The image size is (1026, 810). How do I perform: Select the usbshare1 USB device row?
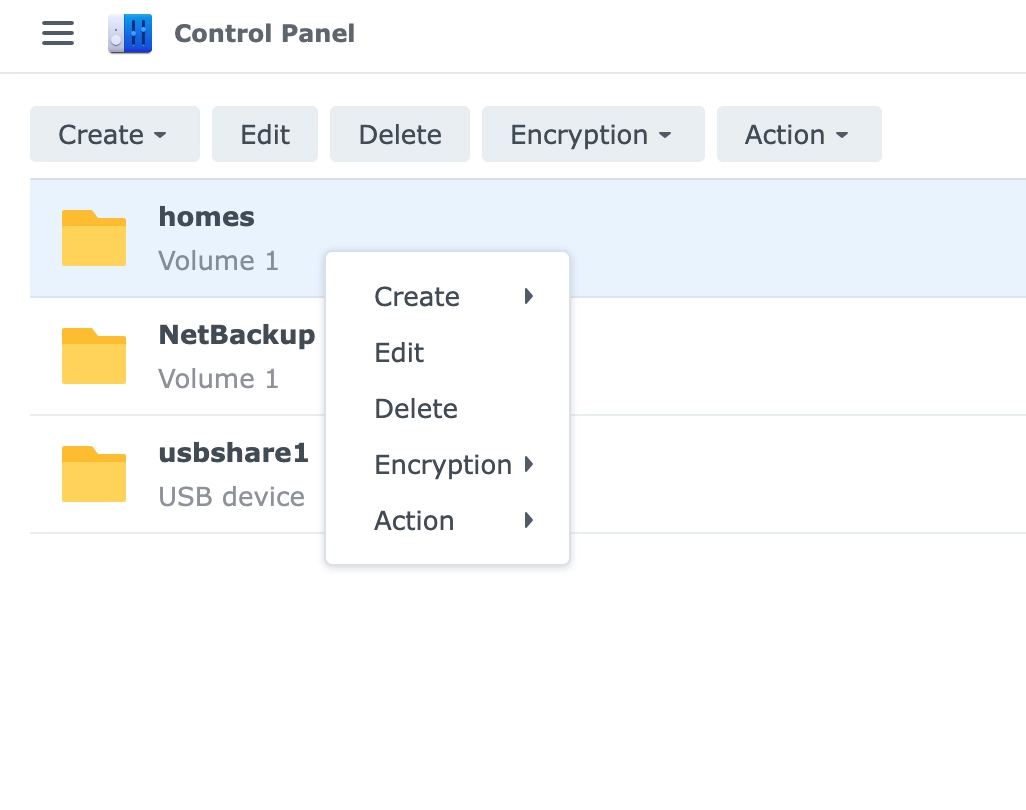click(x=528, y=474)
